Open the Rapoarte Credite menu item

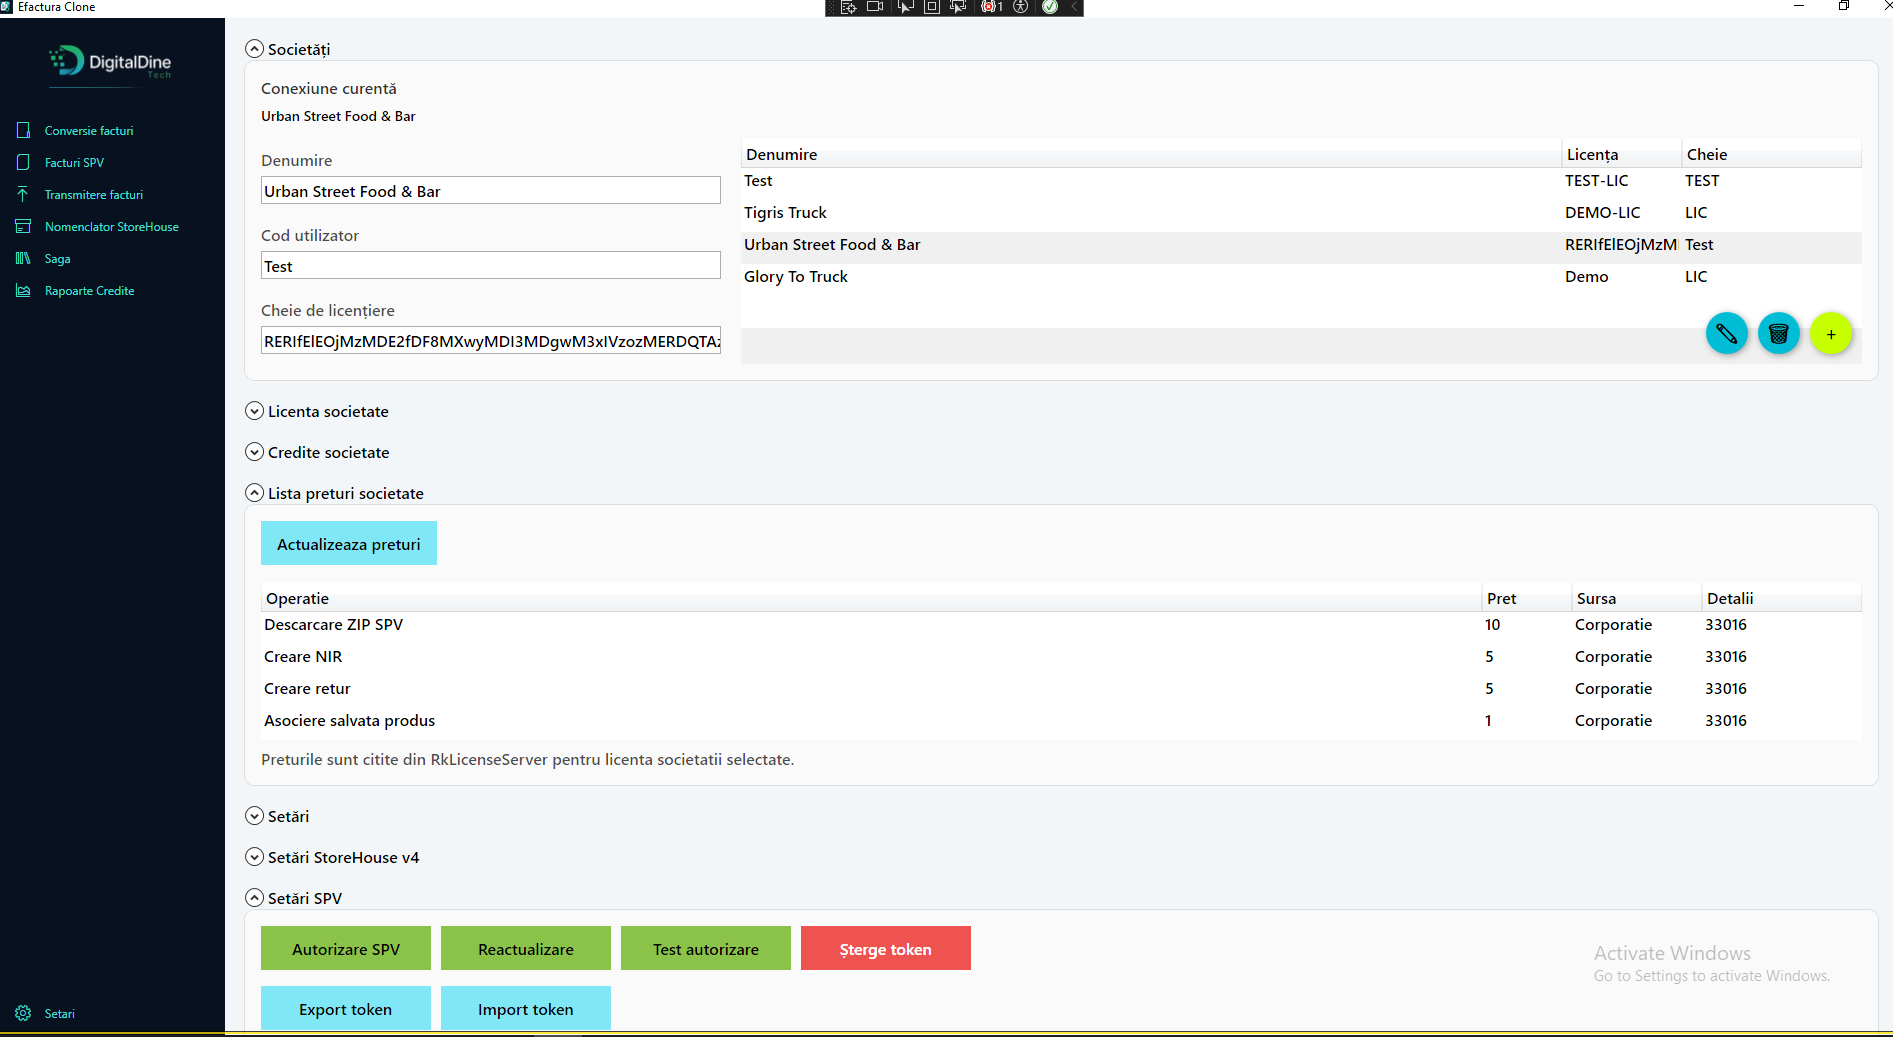[x=89, y=291]
